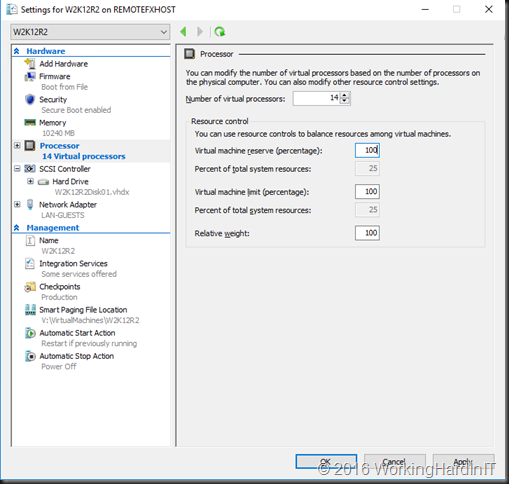Click the Security shield icon
Screen dimensions: 509x484
tap(30, 99)
